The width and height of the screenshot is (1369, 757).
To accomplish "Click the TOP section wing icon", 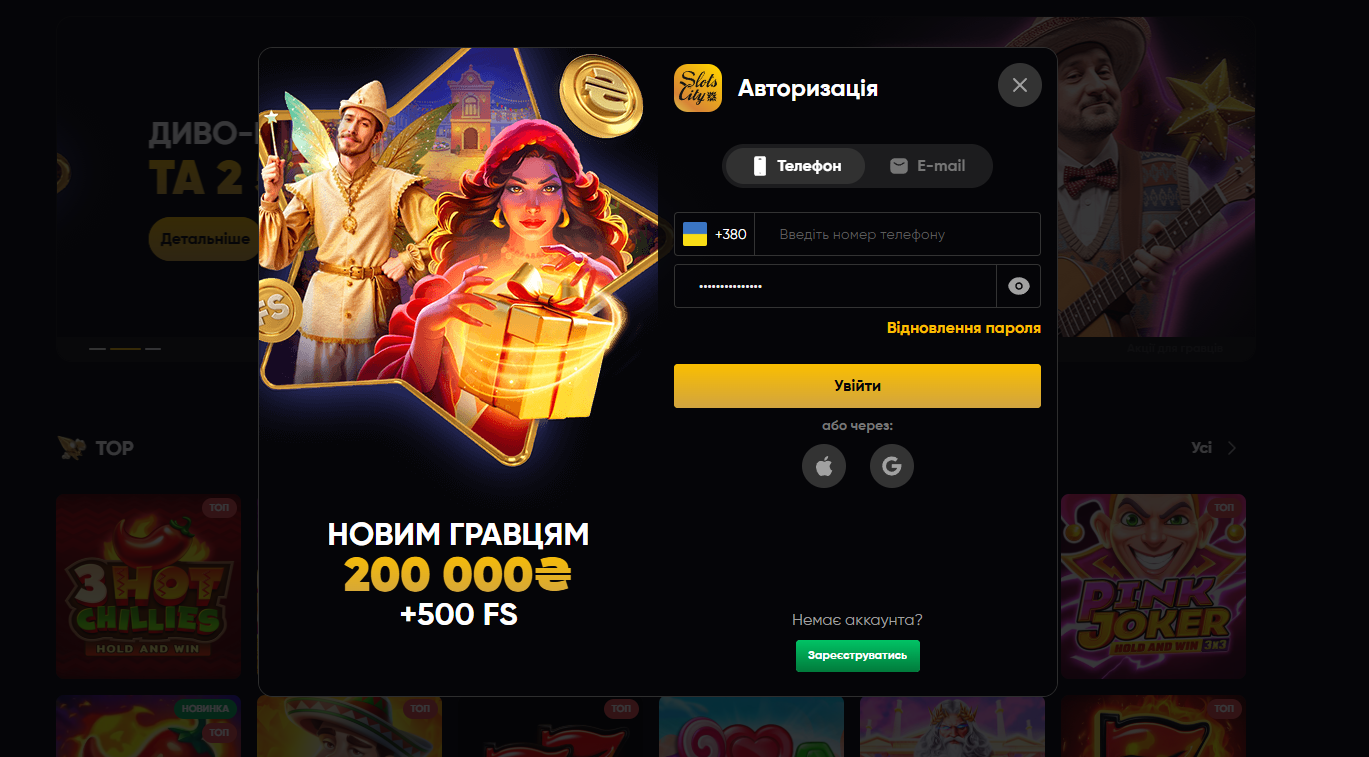I will (71, 447).
